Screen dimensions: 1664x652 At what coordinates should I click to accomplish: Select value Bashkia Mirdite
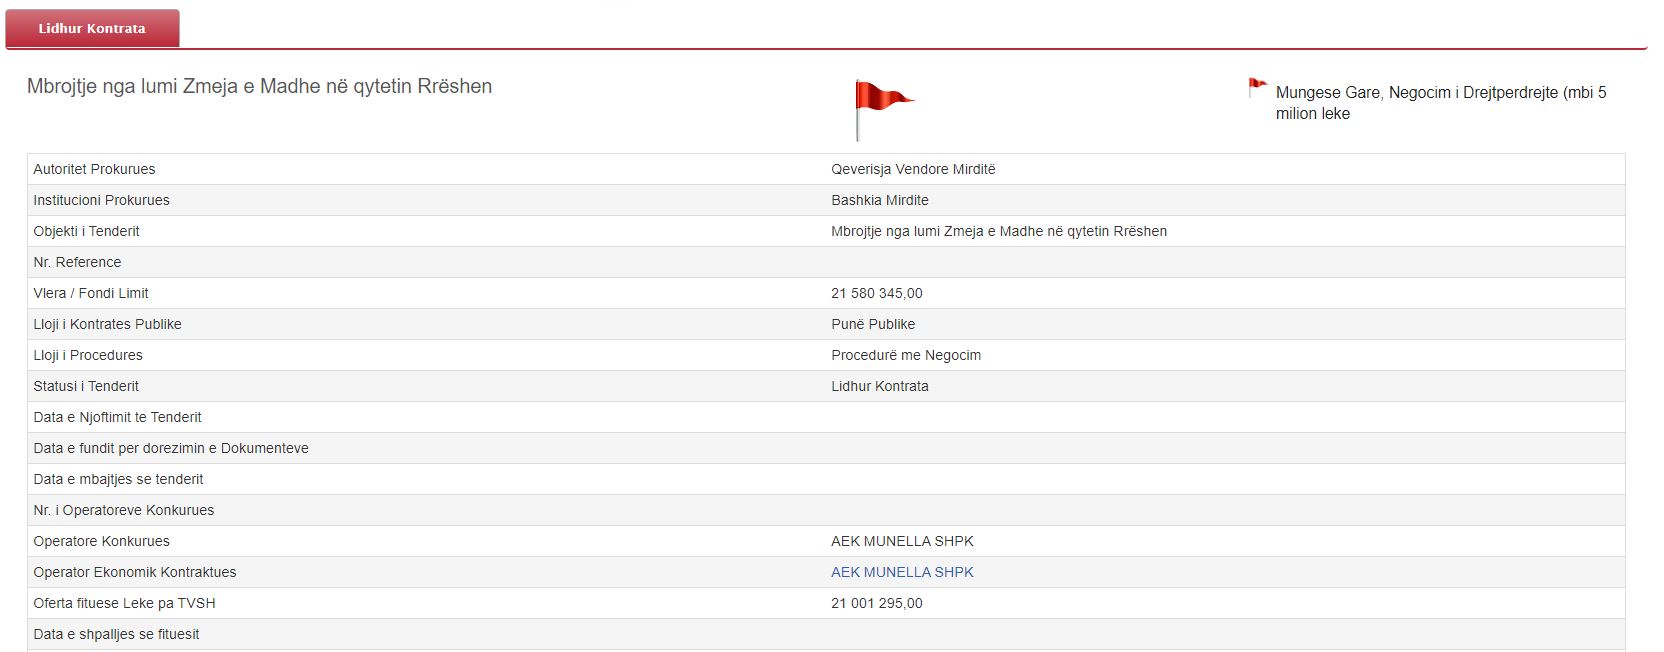(x=880, y=200)
